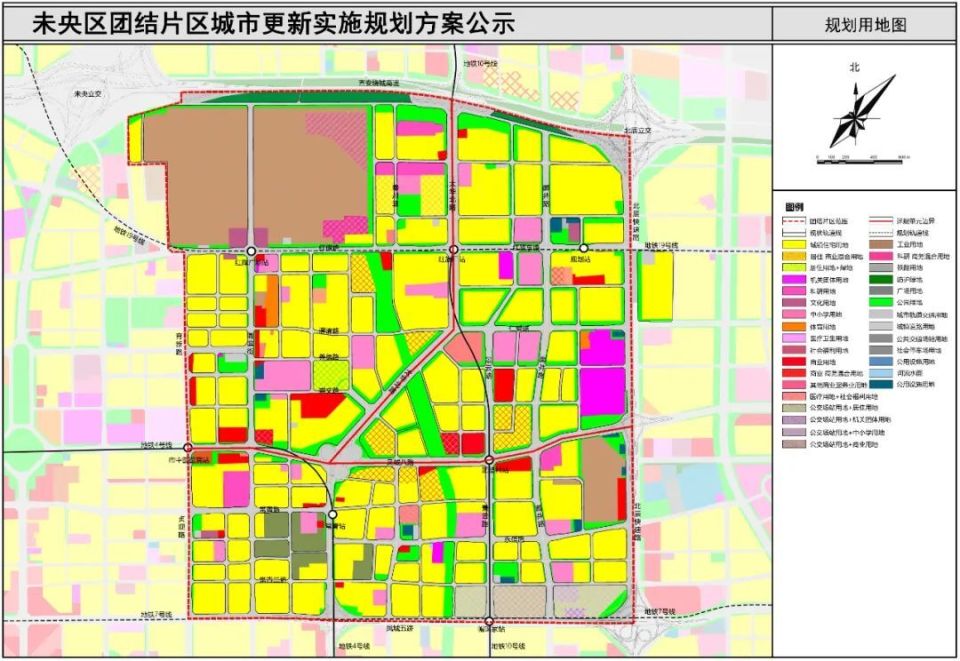The width and height of the screenshot is (960, 661).
Task: Click the 规划用地图 title box
Action: click(x=865, y=24)
